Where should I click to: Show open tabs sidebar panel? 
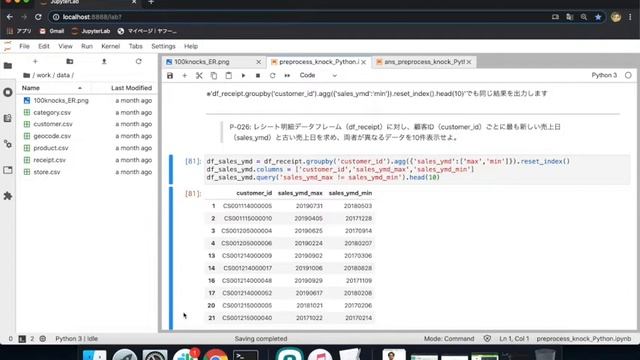[x=8, y=170]
